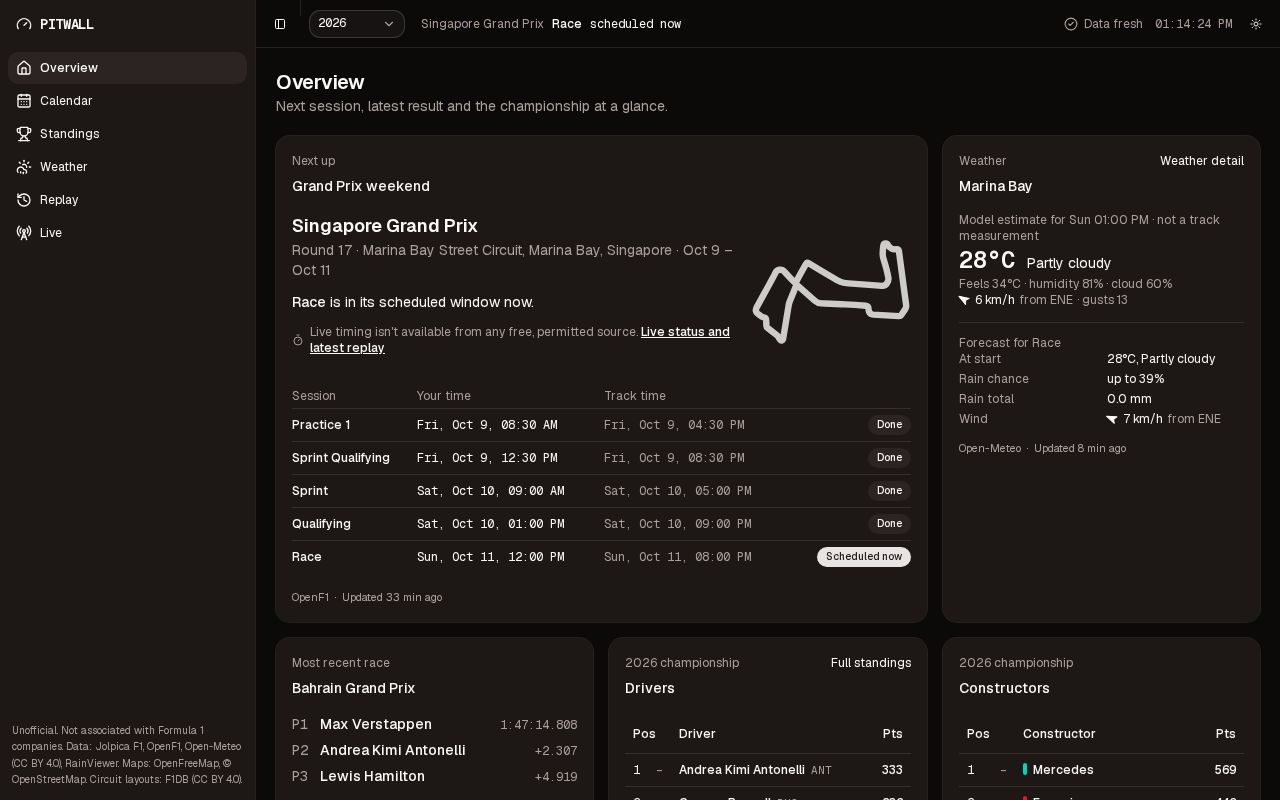Screen dimensions: 1280x800
Task: Click the Calendar icon in sidebar
Action: pyautogui.click(x=24, y=101)
